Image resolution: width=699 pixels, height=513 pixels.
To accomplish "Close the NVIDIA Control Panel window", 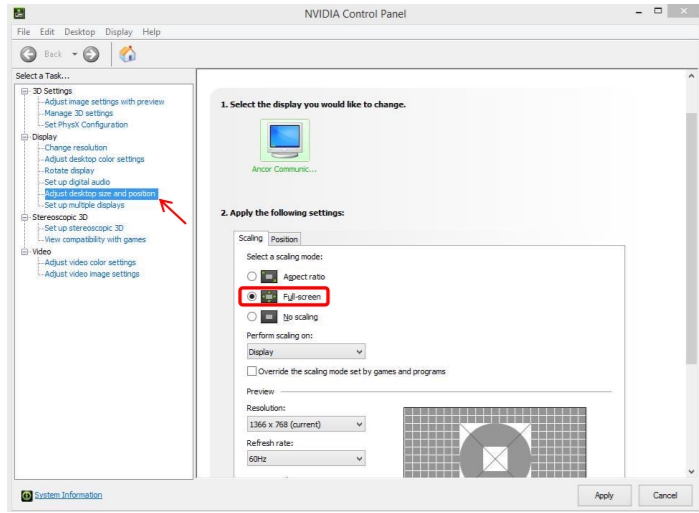I will 683,11.
